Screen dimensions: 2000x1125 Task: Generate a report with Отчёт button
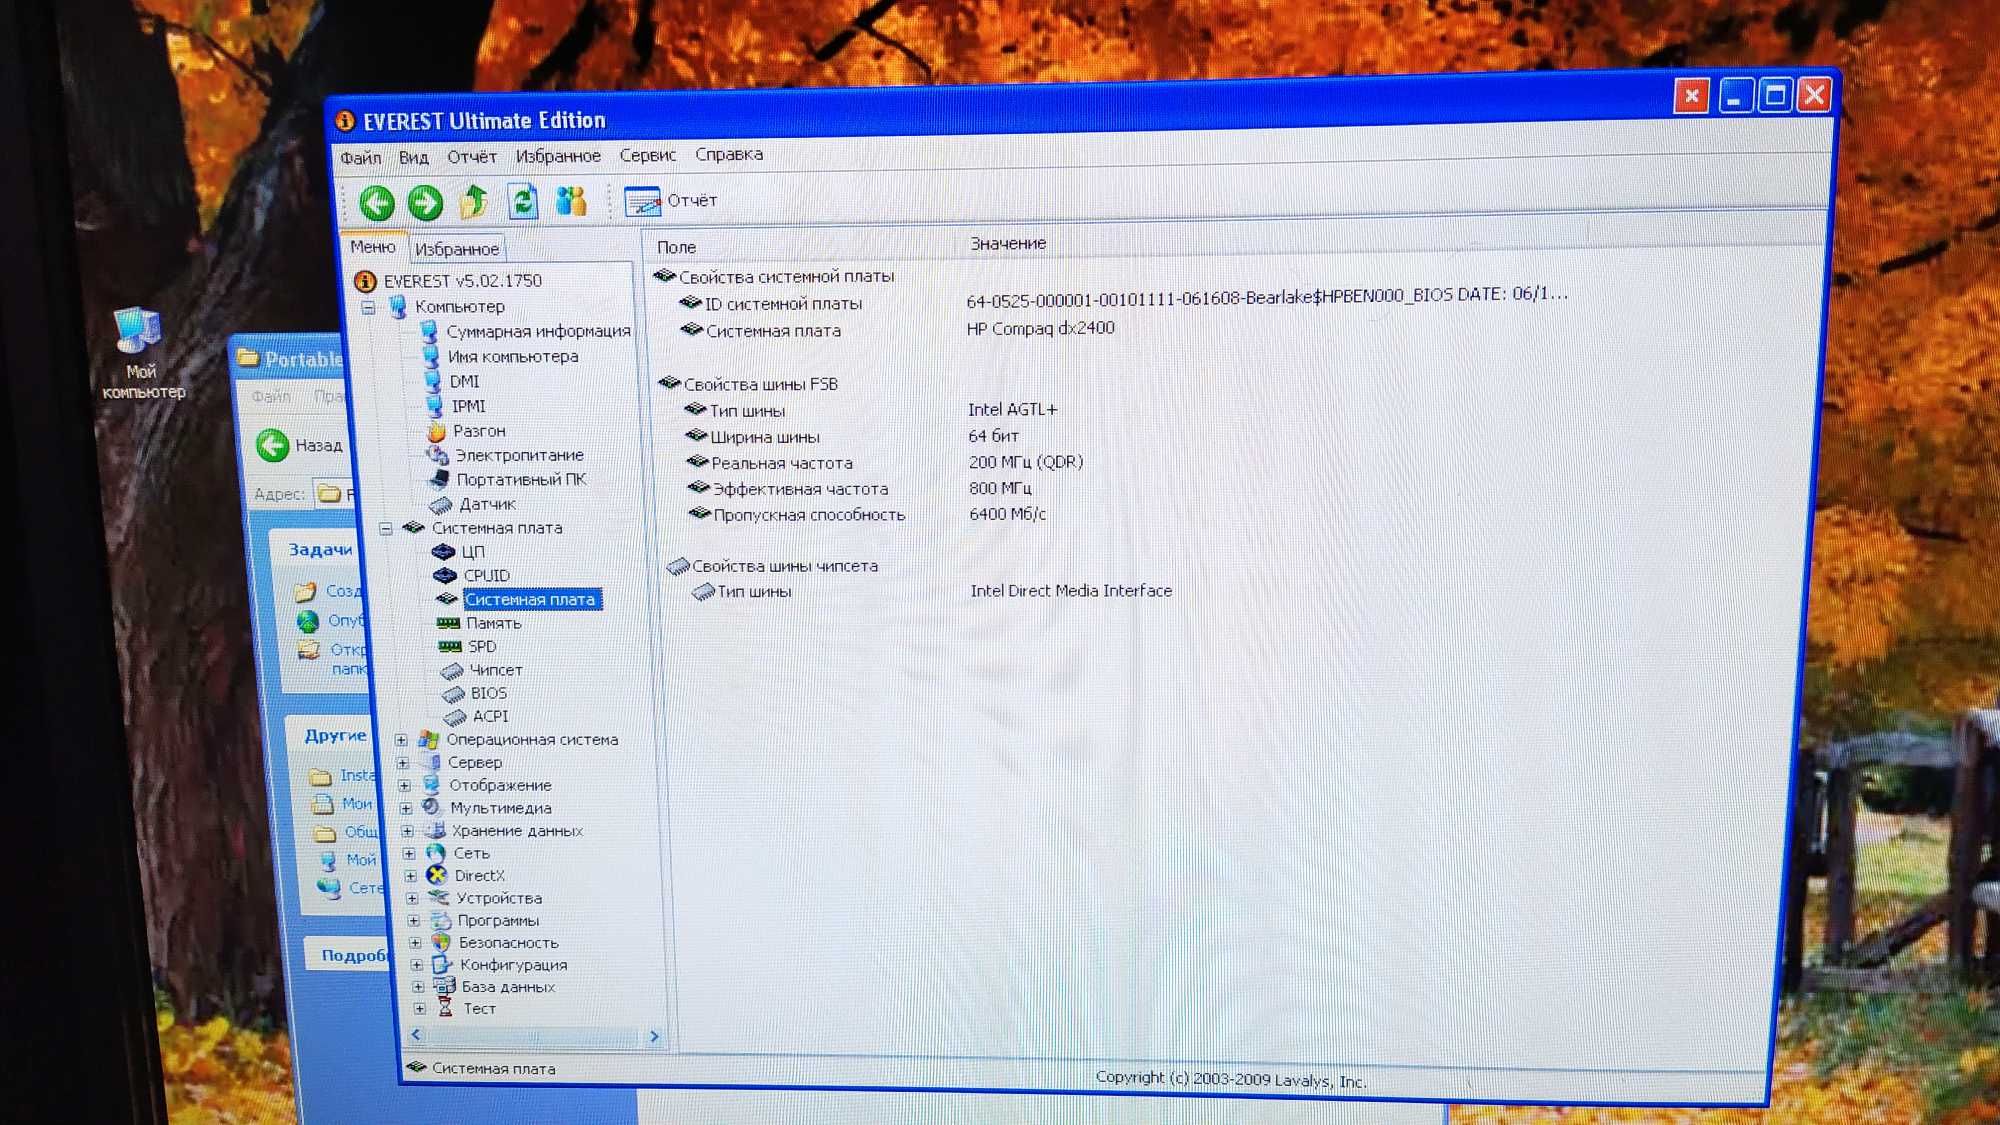click(x=671, y=201)
